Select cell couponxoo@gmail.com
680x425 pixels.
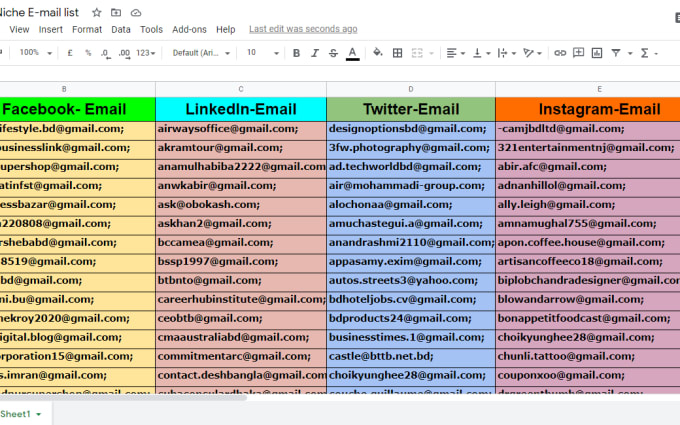point(588,376)
